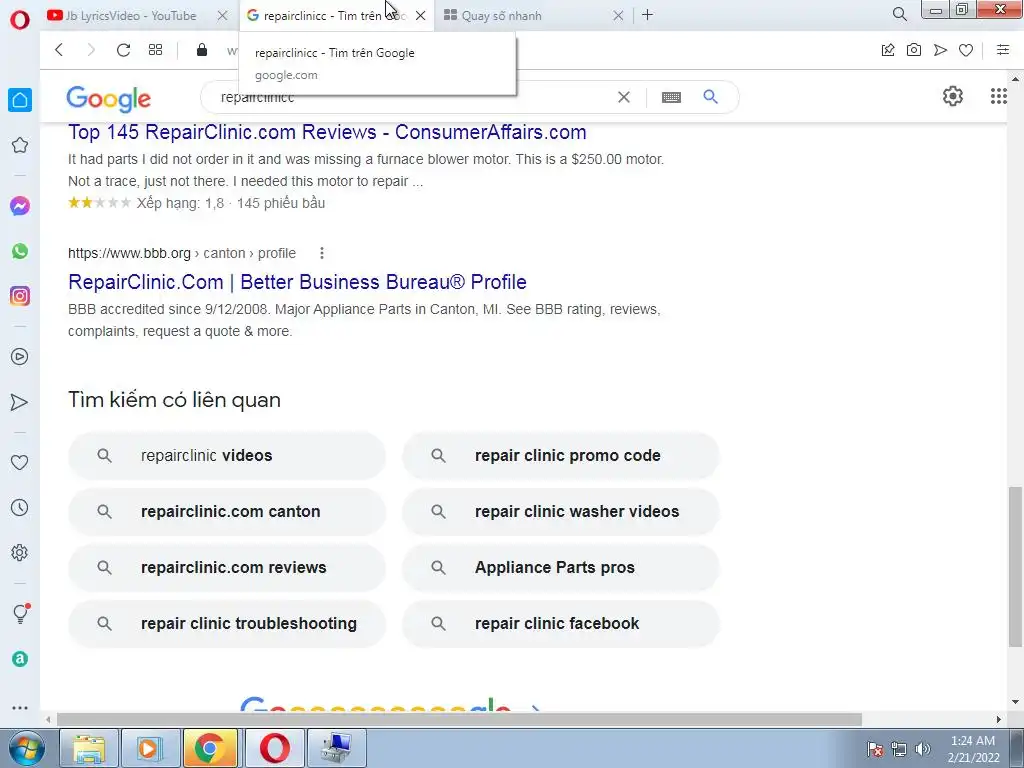
Task: Open sidebar bookmarks heart panel
Action: coord(20,462)
